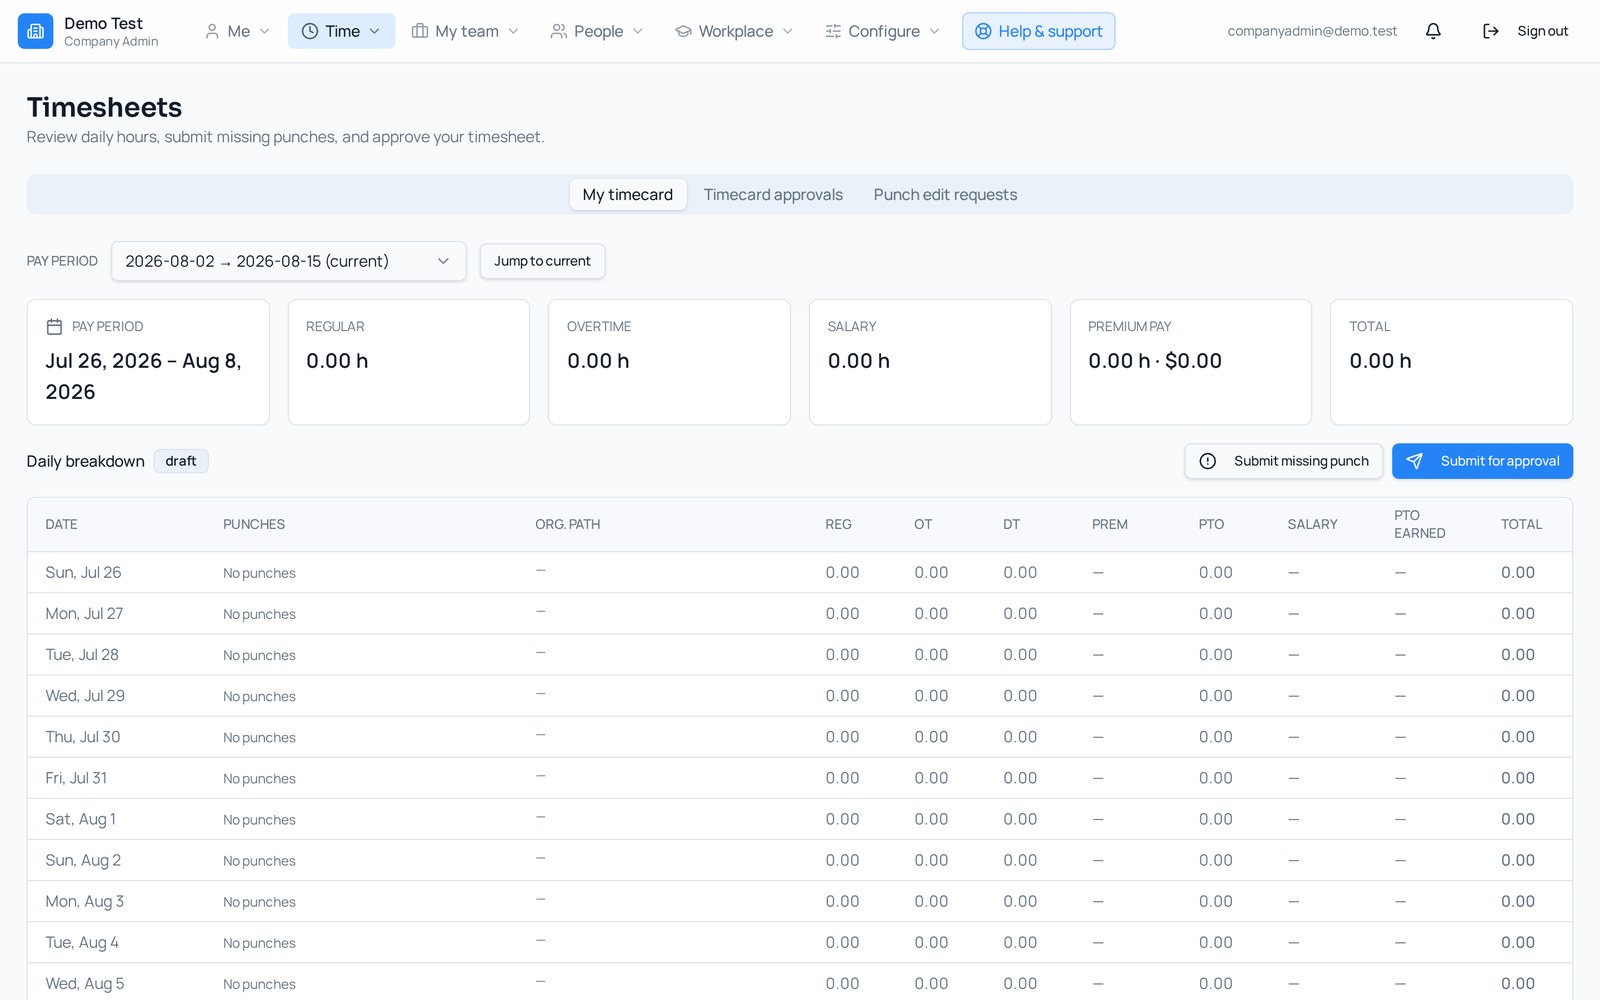The image size is (1600, 1000).
Task: Click No punches in the Sat, Aug 1 row
Action: 259,820
